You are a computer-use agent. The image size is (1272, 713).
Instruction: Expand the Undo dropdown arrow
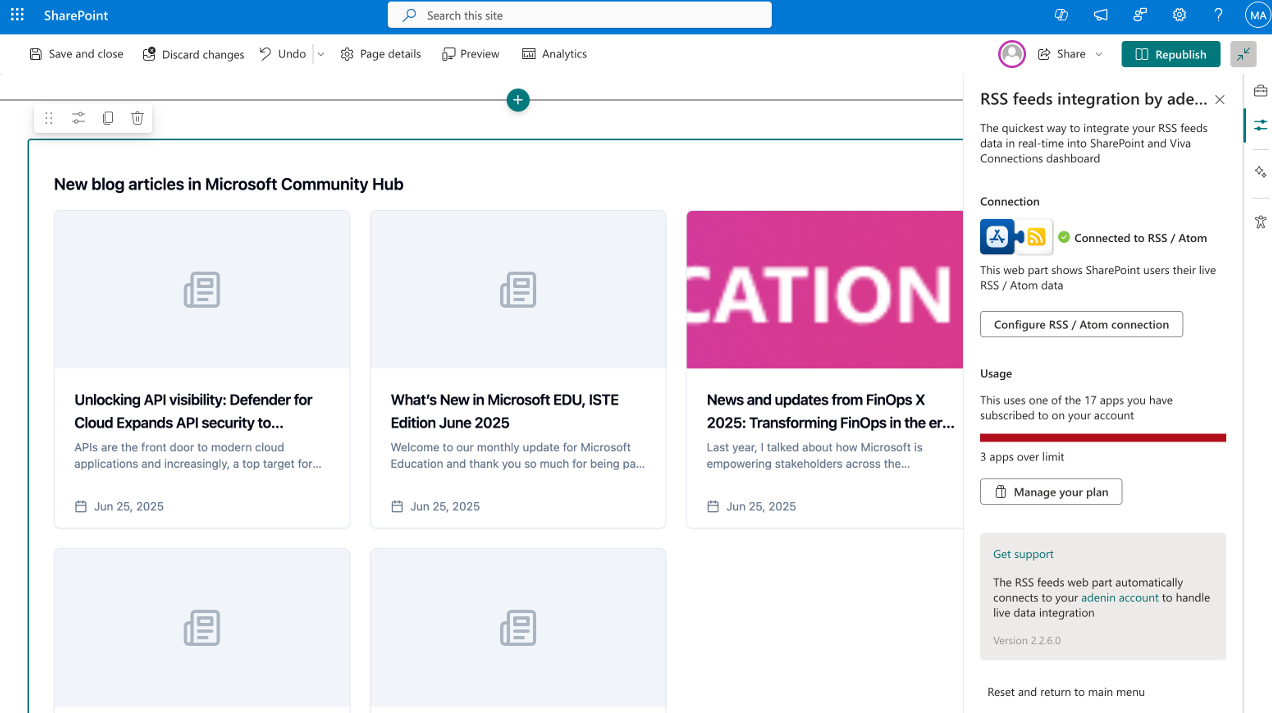(321, 54)
